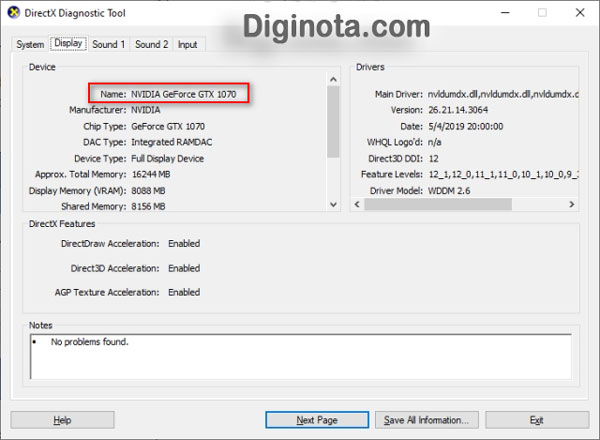The height and width of the screenshot is (440, 600).
Task: Select the 'NVIDIA GeForce GTX 1070' name value
Action: point(184,94)
